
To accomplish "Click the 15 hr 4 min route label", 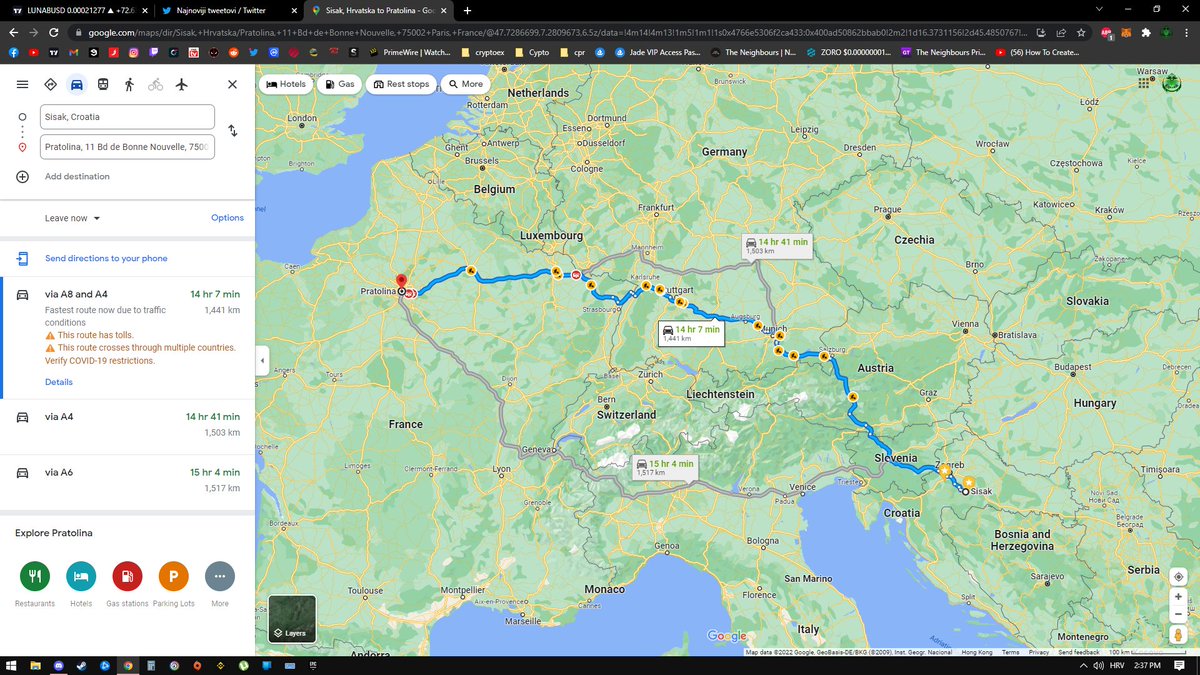I will (664, 467).
